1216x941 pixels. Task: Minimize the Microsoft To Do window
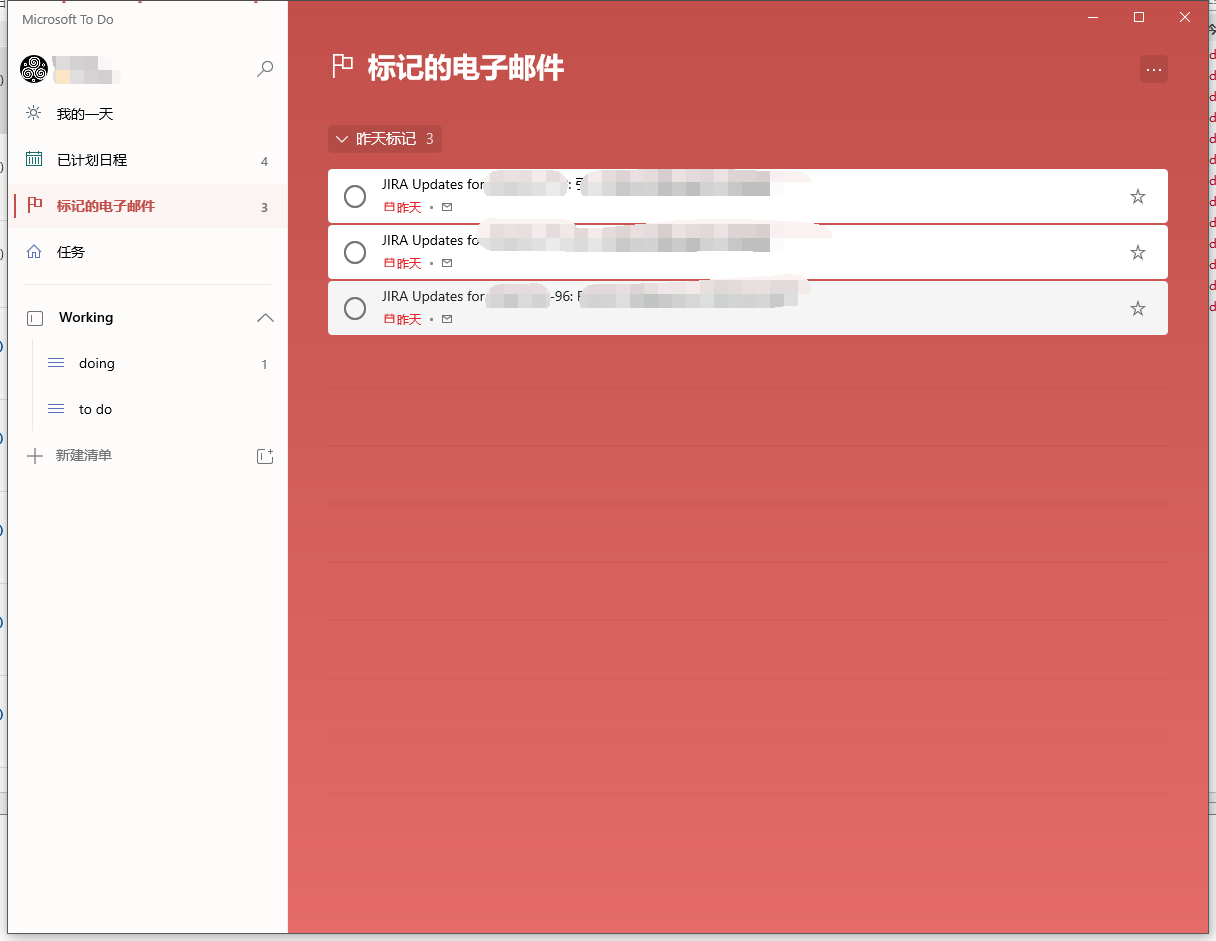[1092, 17]
